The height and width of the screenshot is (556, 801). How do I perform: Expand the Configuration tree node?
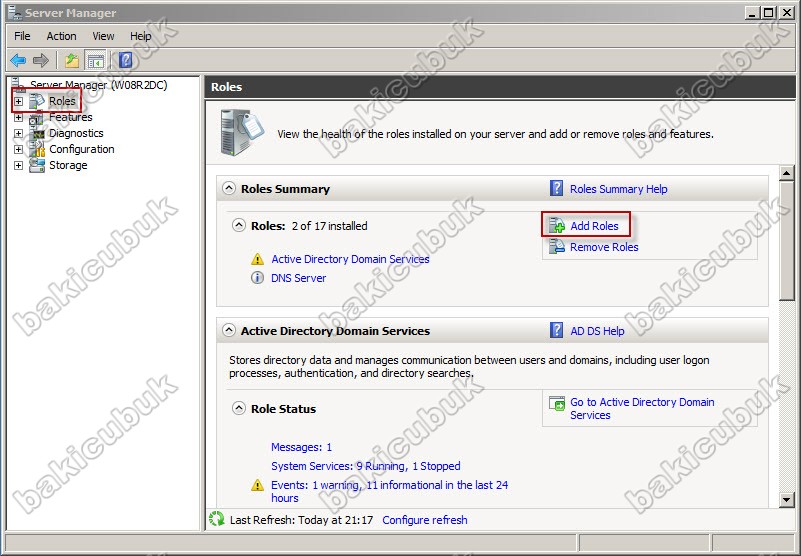(x=18, y=149)
